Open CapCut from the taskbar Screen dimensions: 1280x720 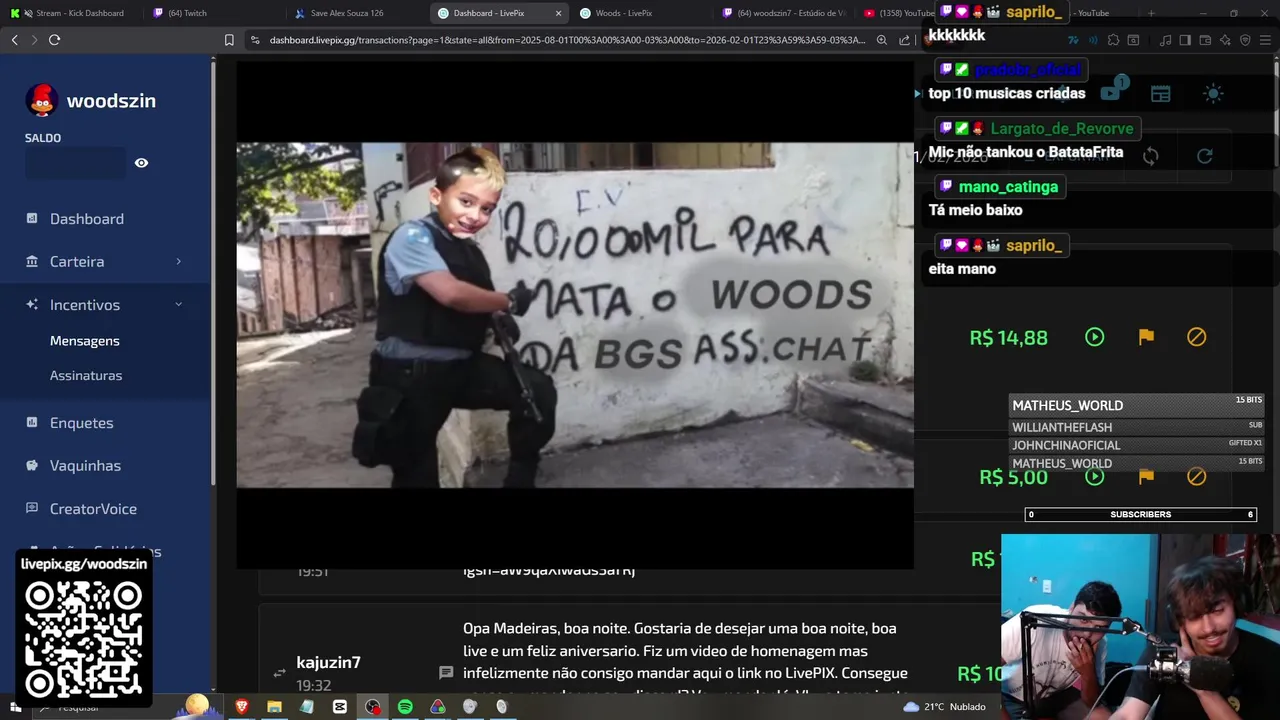click(340, 707)
